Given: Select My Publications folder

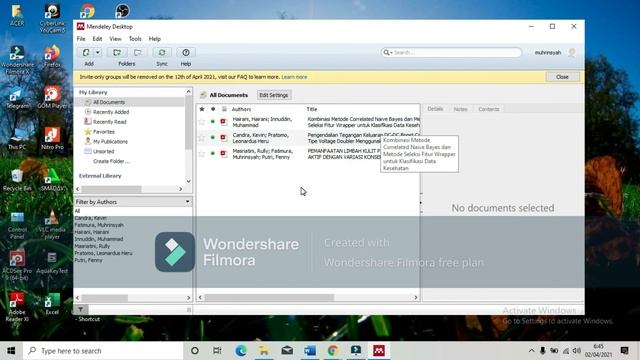Looking at the screenshot, I should (x=110, y=141).
